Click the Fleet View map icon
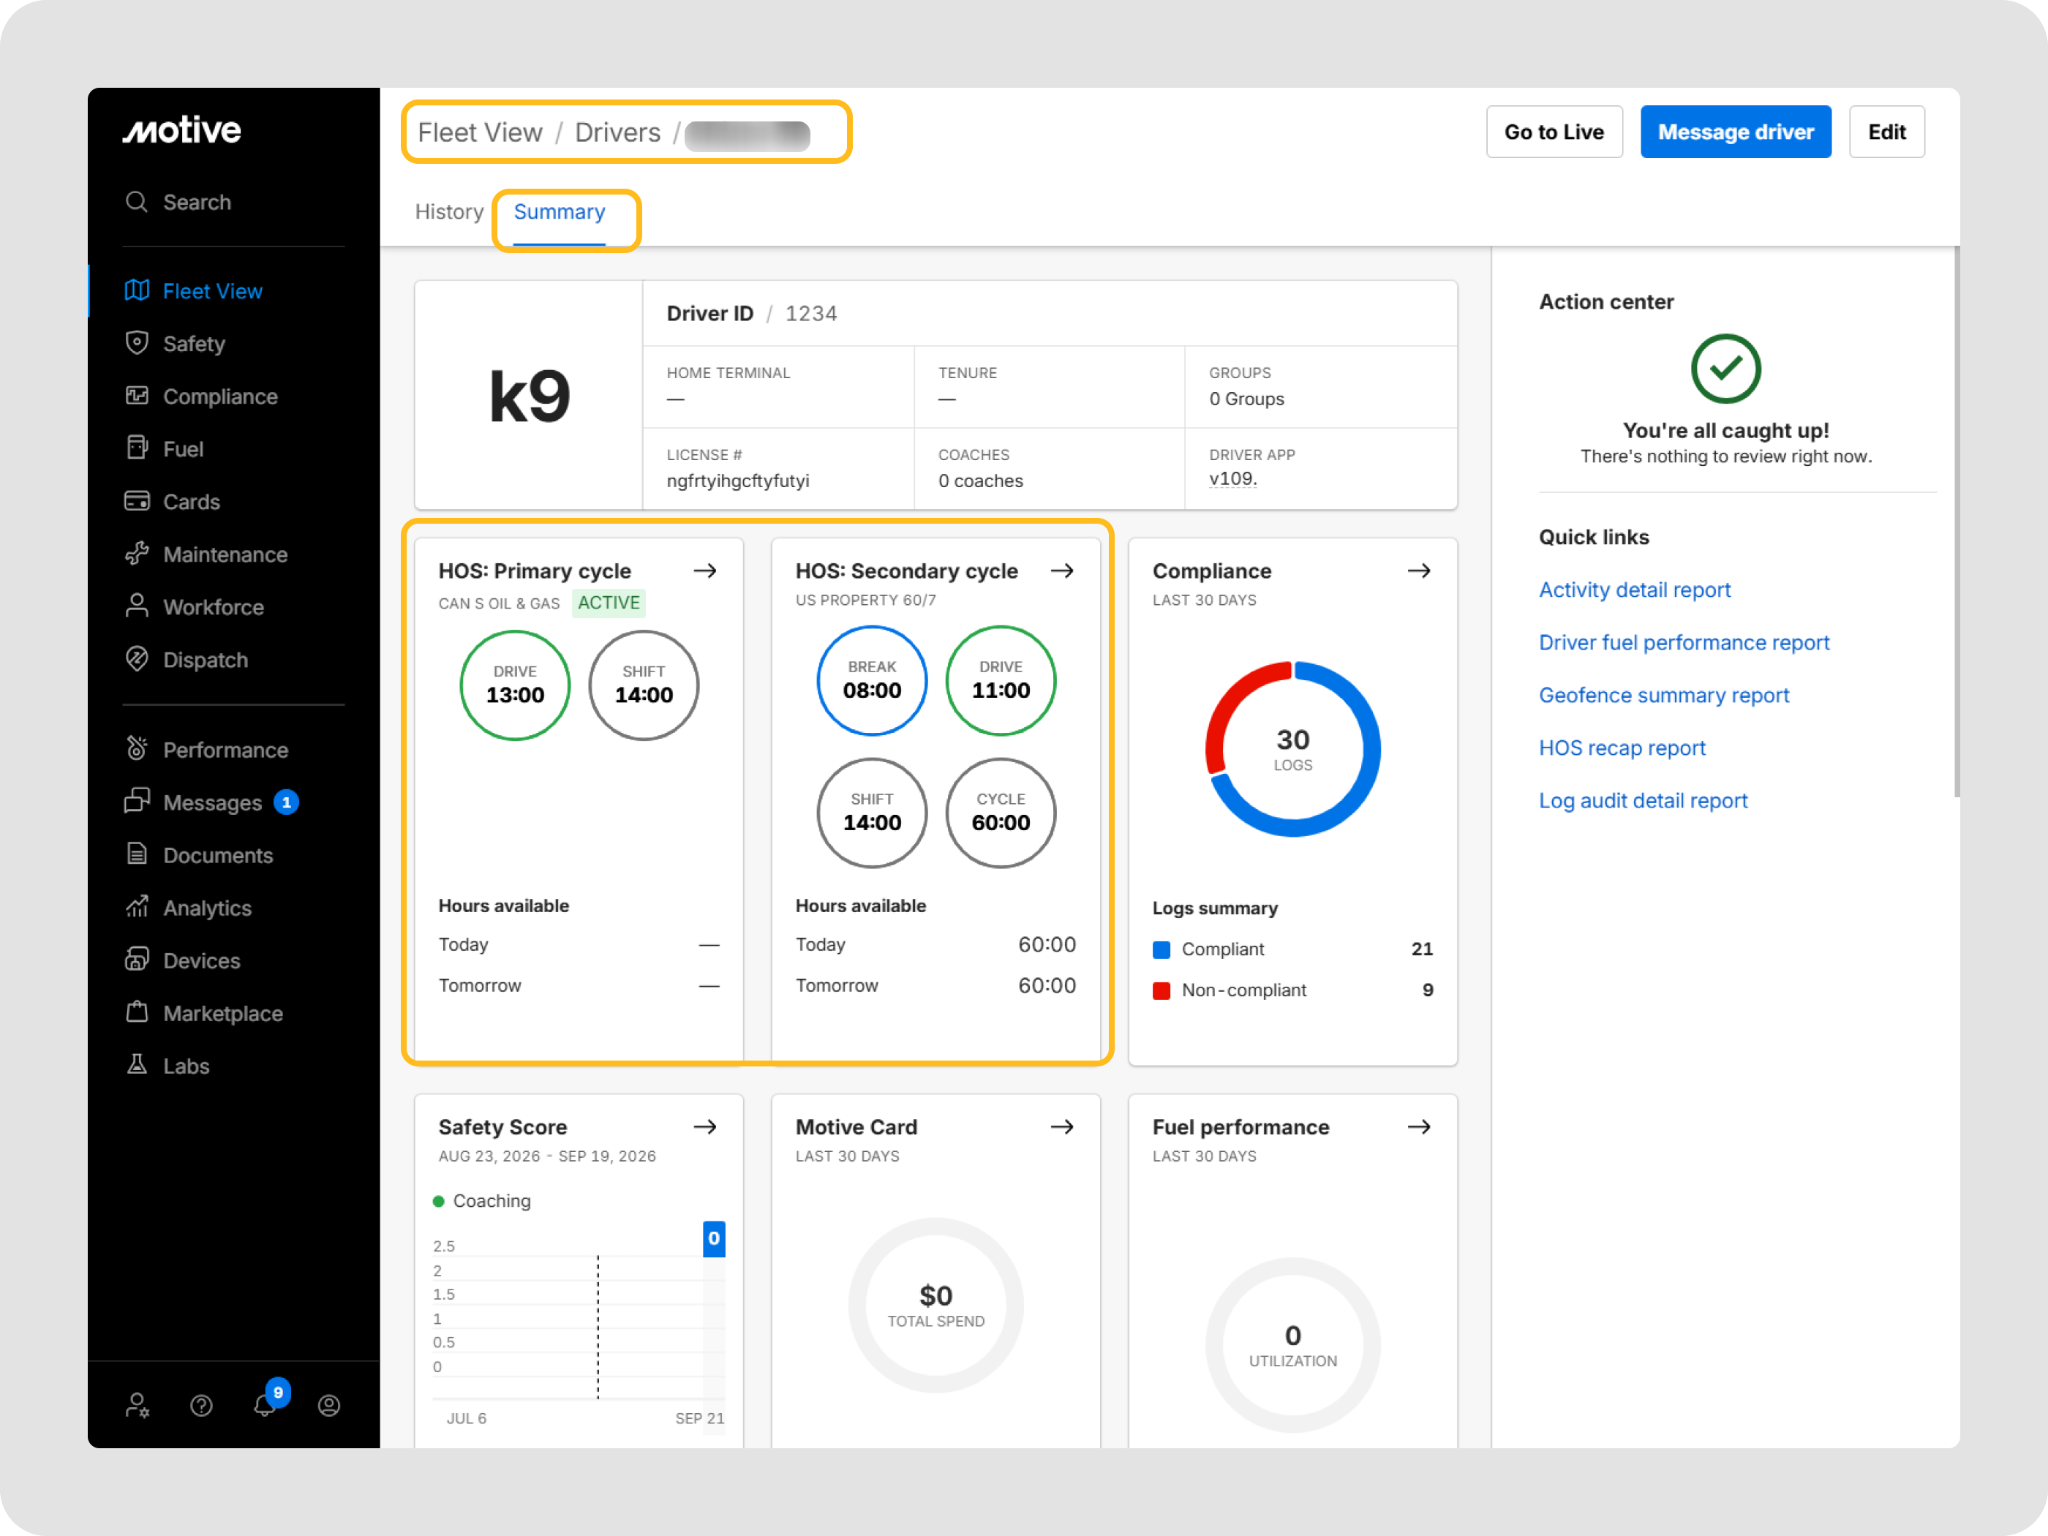Screen dimensions: 2048x1536 coord(137,290)
